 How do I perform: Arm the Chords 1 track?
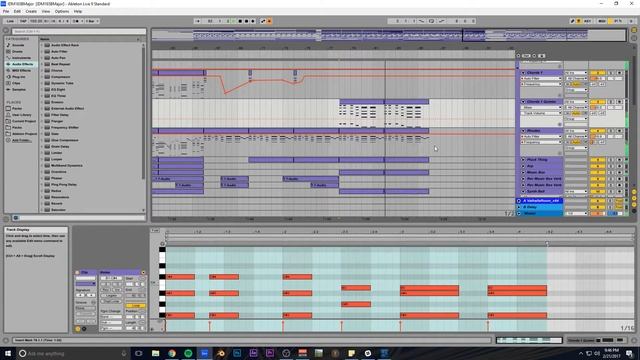tap(619, 73)
